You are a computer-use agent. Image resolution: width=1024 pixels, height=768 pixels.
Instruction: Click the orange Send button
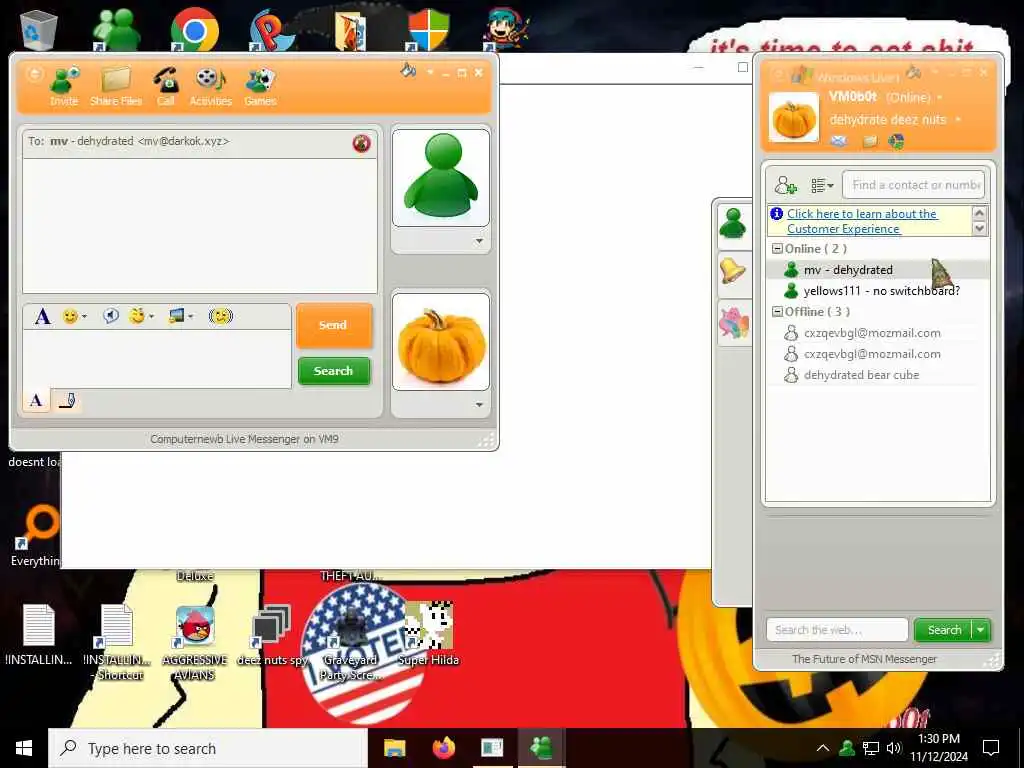click(x=333, y=325)
